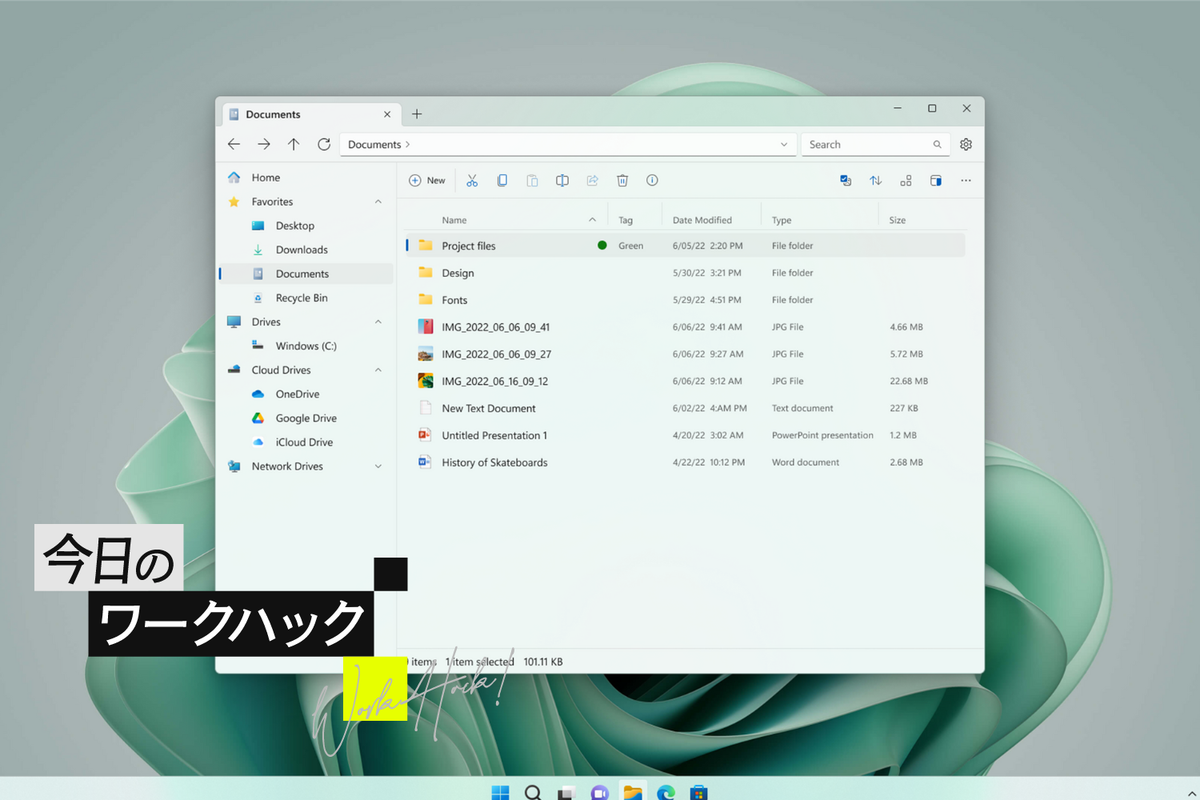Click the New button
The image size is (1200, 800).
coord(427,180)
